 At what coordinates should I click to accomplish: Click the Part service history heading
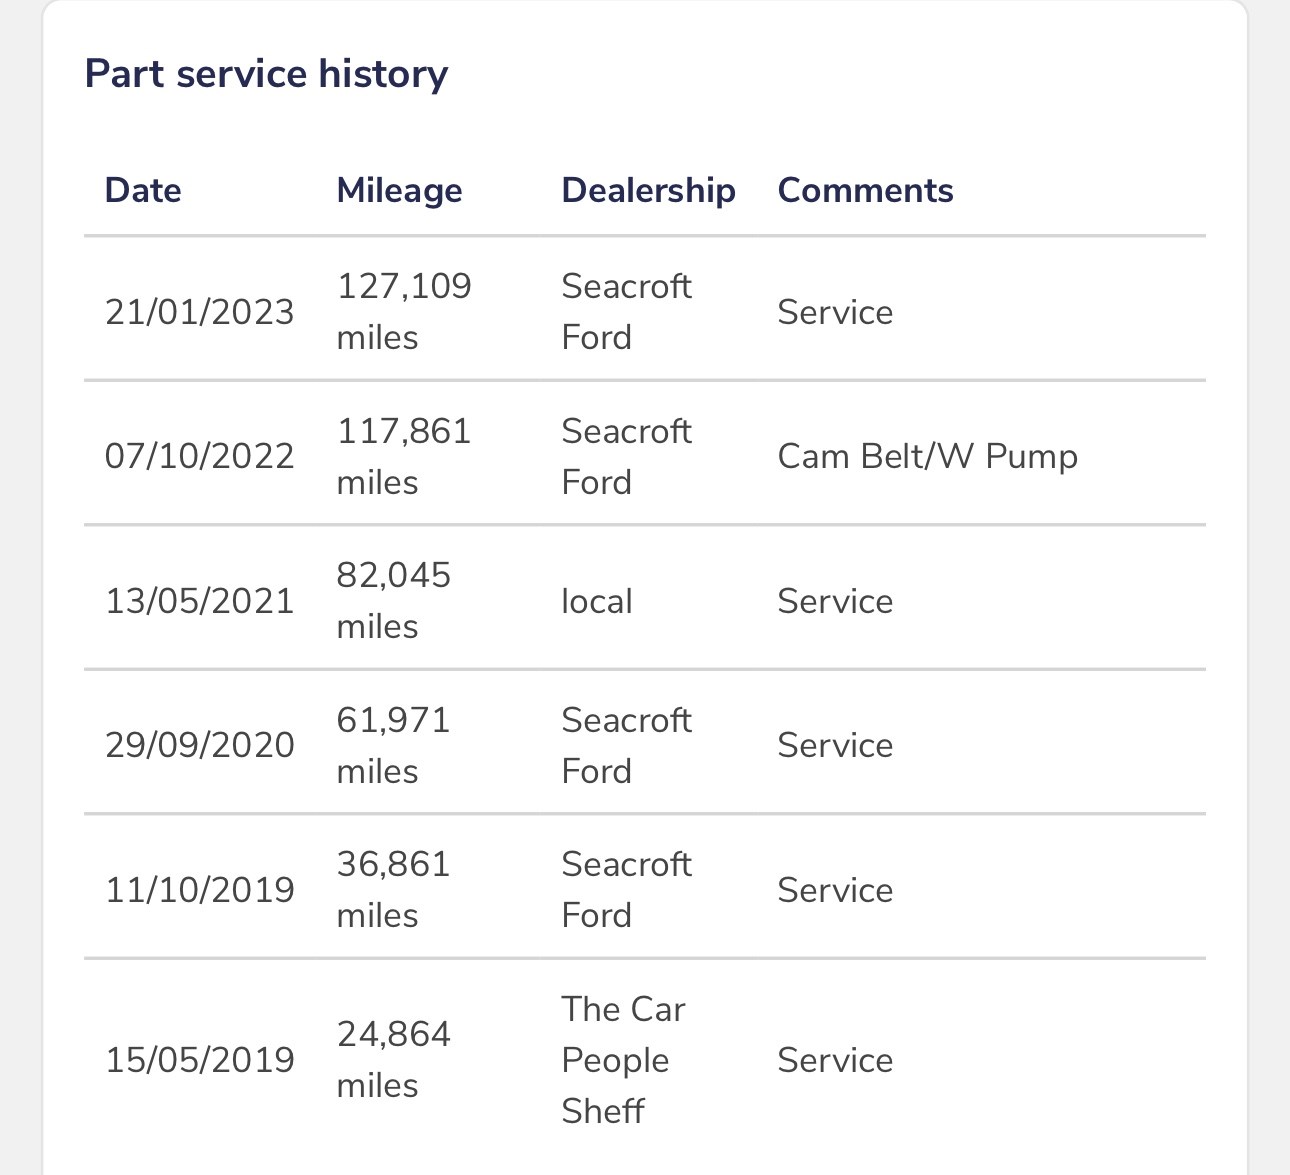266,74
